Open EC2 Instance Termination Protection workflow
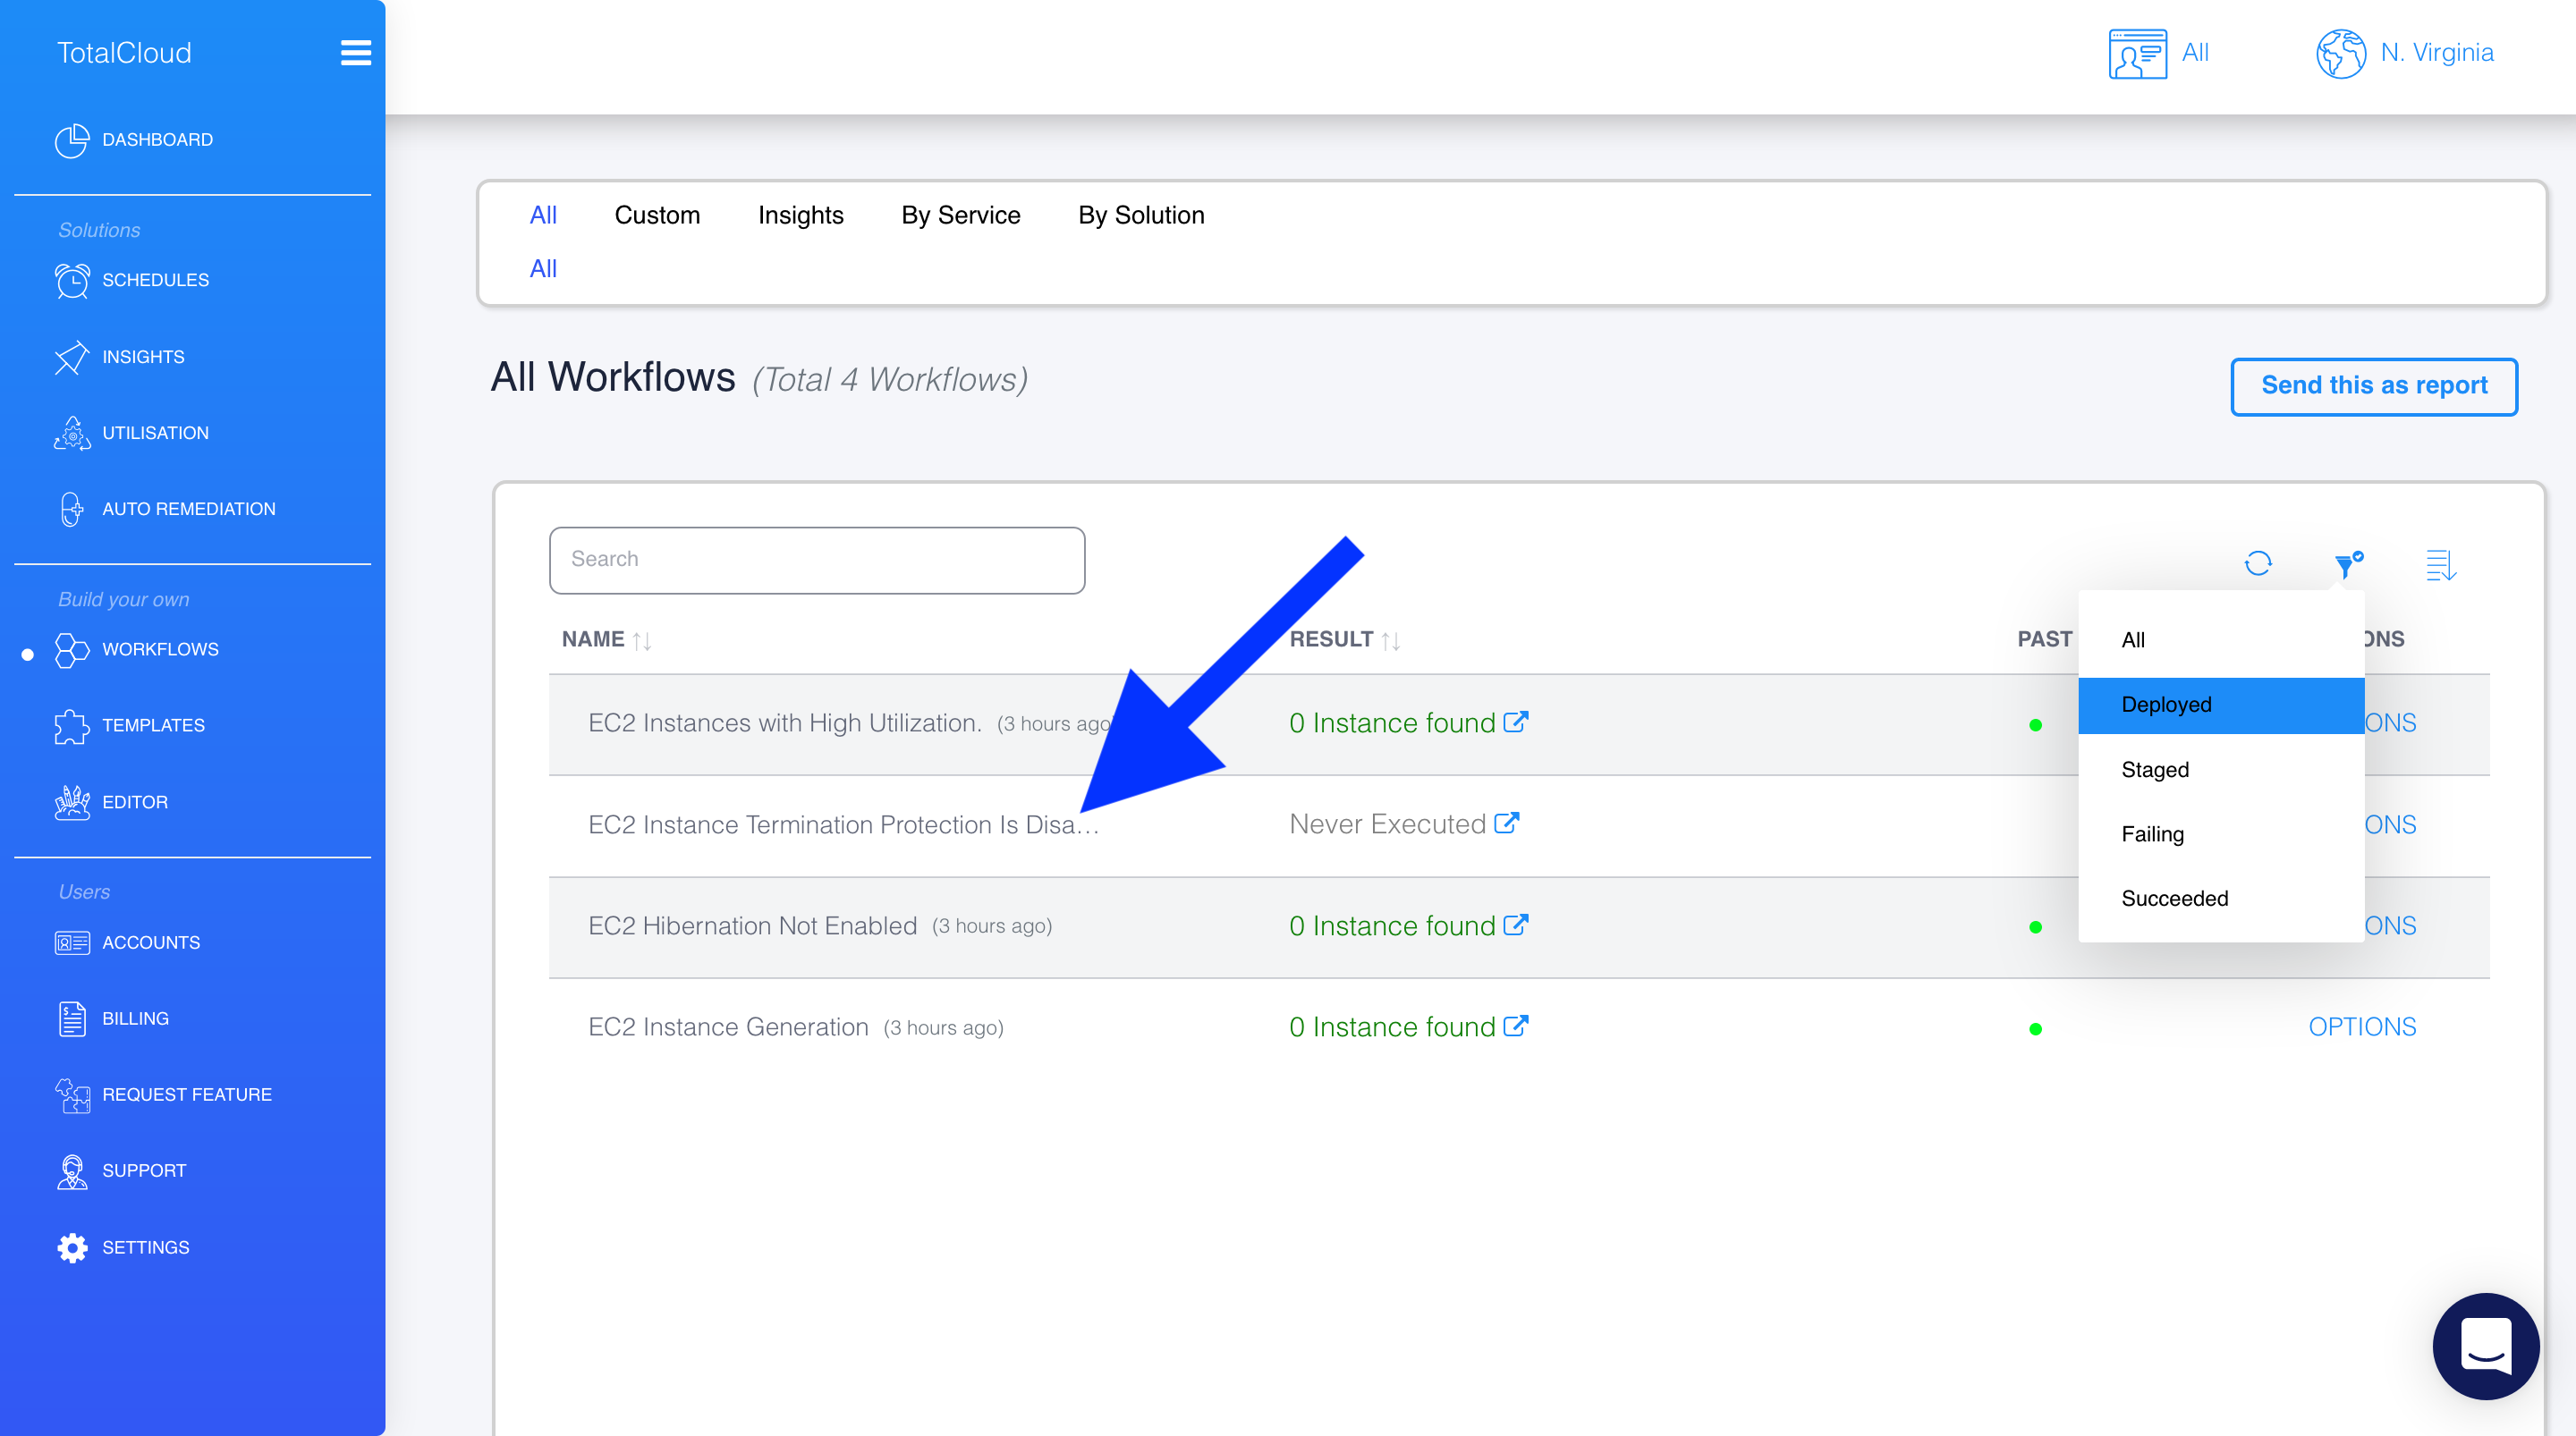2576x1436 pixels. (843, 825)
